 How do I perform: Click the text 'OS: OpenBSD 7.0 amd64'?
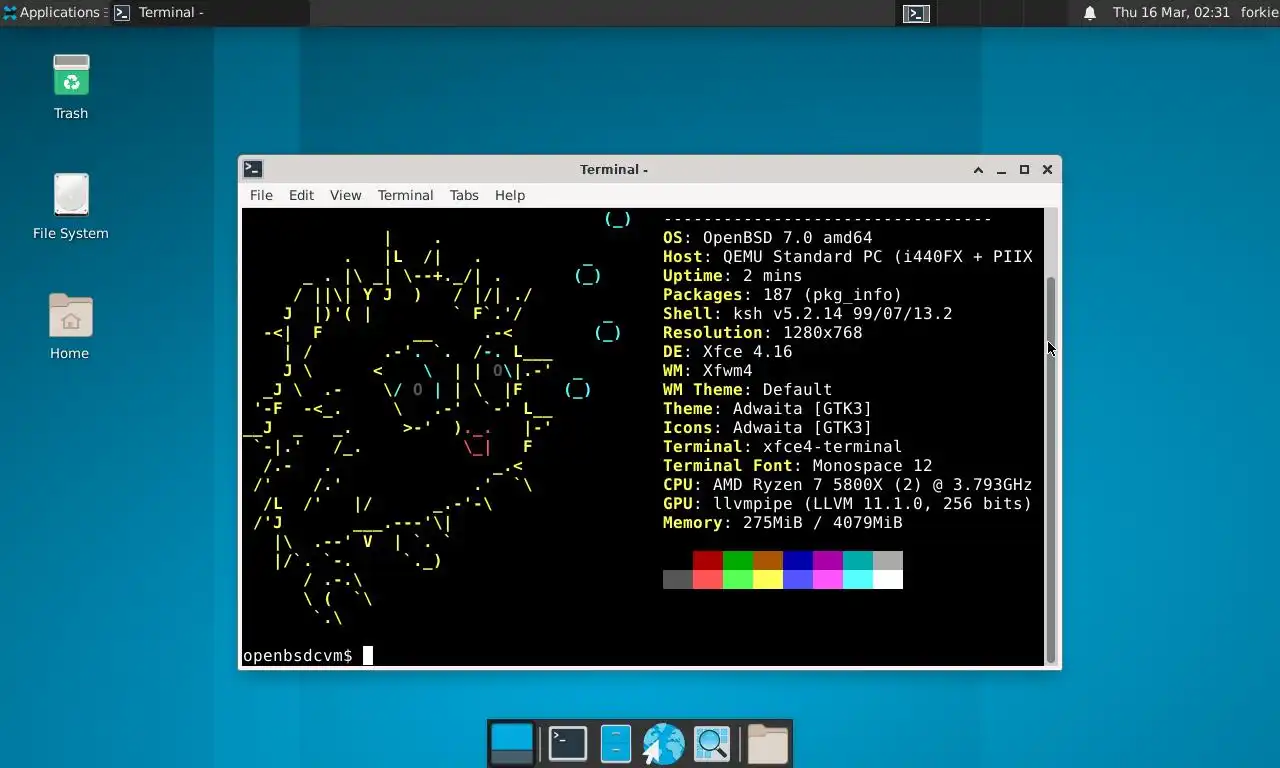767,238
